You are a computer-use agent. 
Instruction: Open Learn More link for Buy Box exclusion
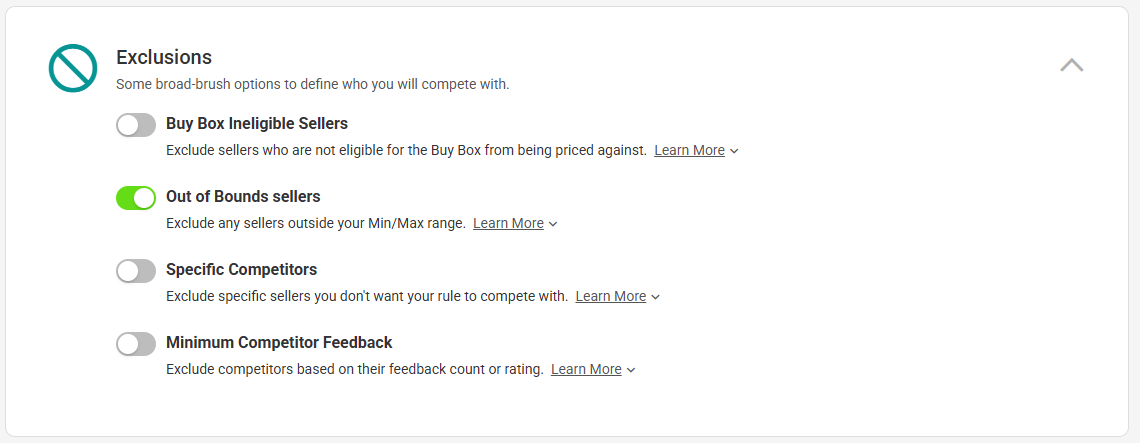(689, 151)
